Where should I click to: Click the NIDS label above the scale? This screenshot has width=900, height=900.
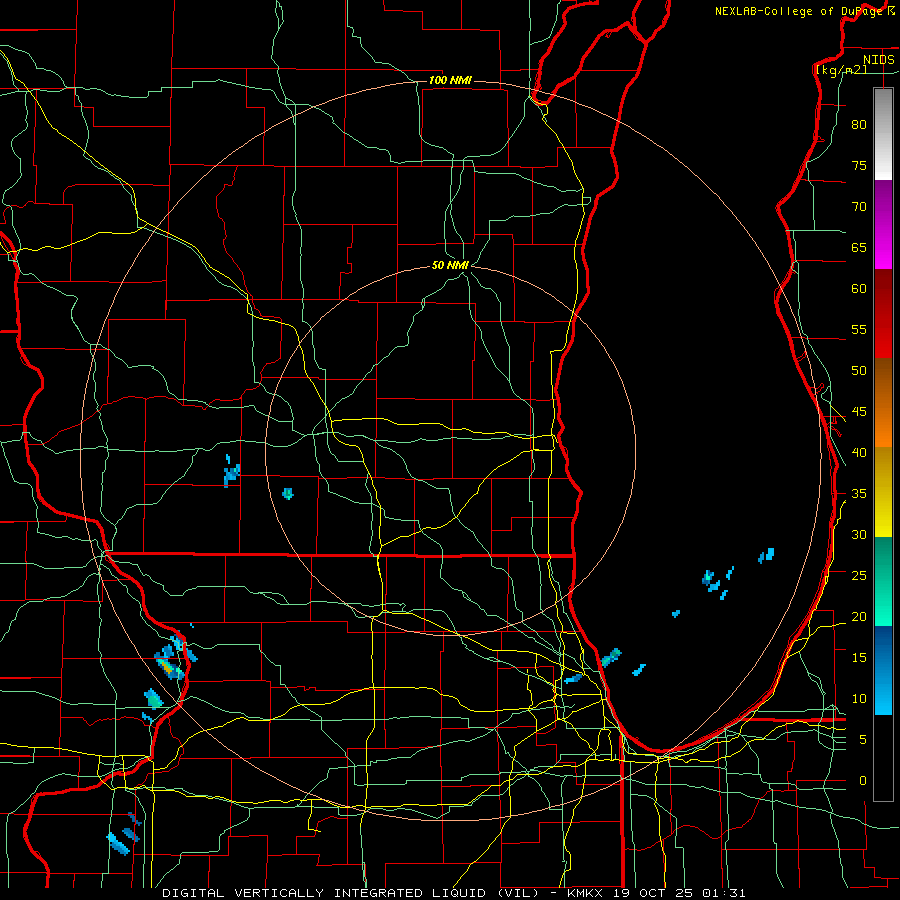coord(878,60)
